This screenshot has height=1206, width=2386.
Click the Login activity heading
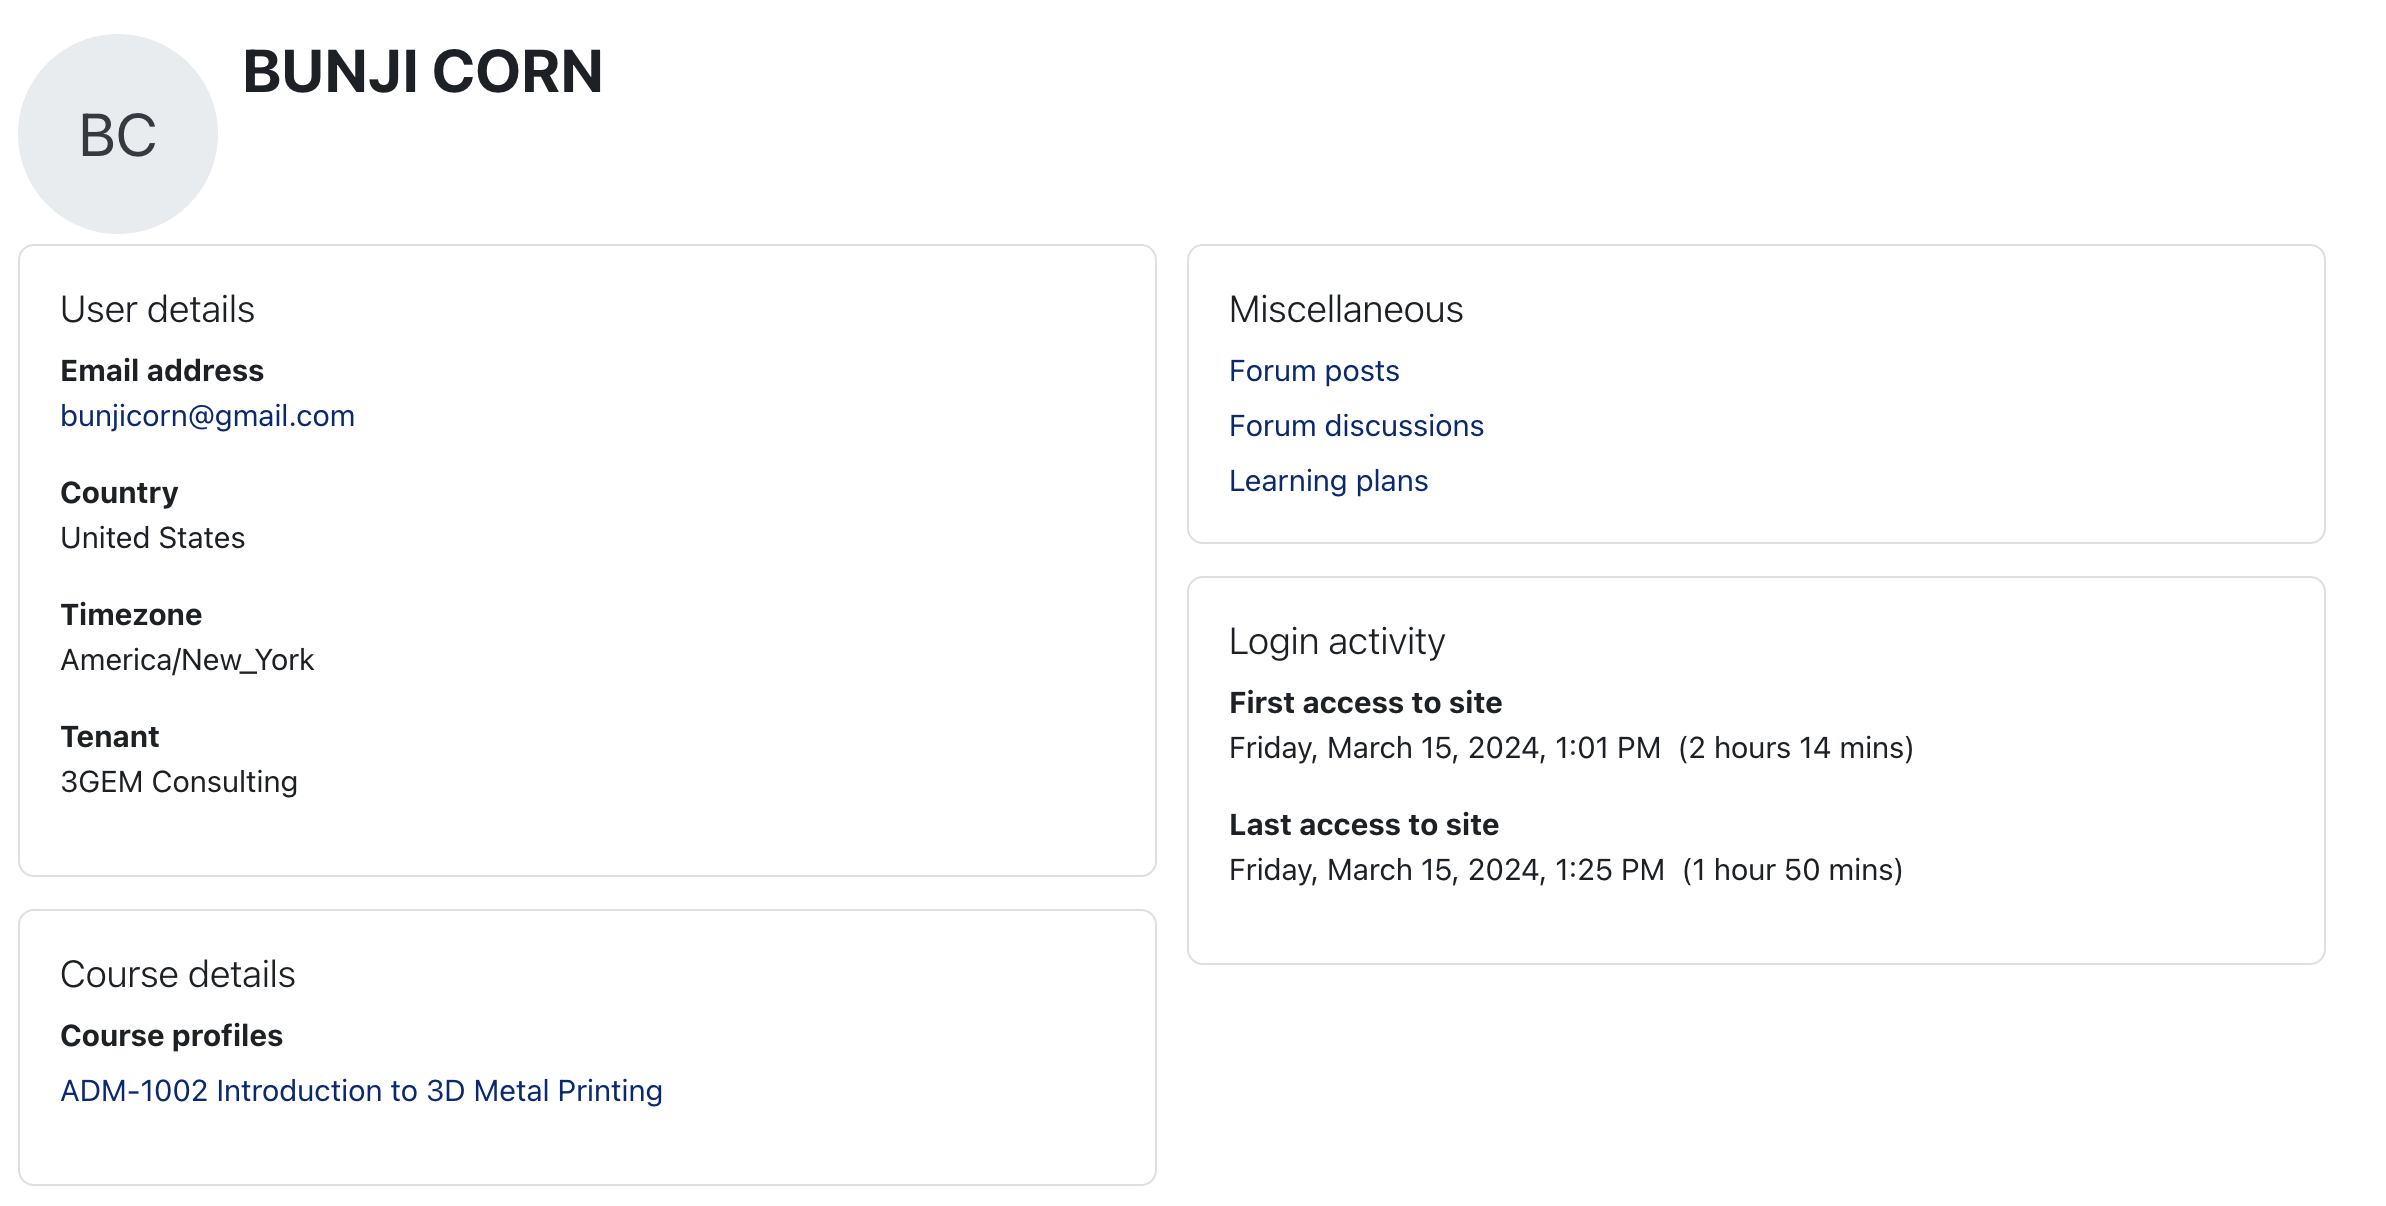[x=1336, y=642]
